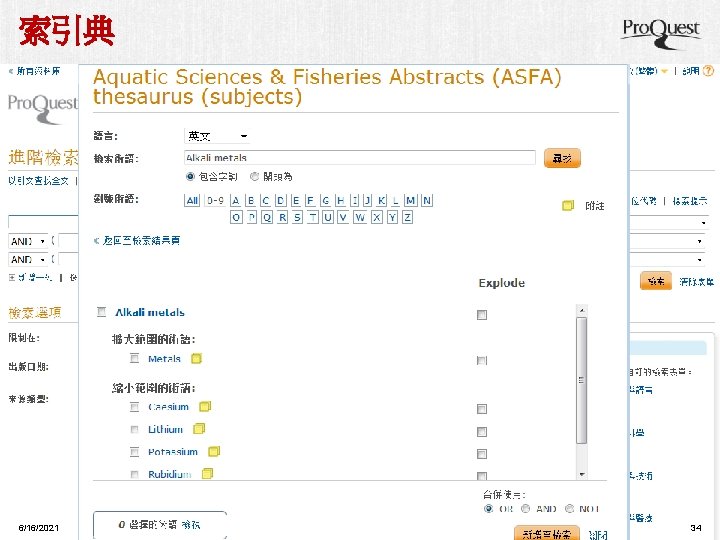This screenshot has height=540, width=720.
Task: Browse terms starting with letter A
Action: coord(236,200)
